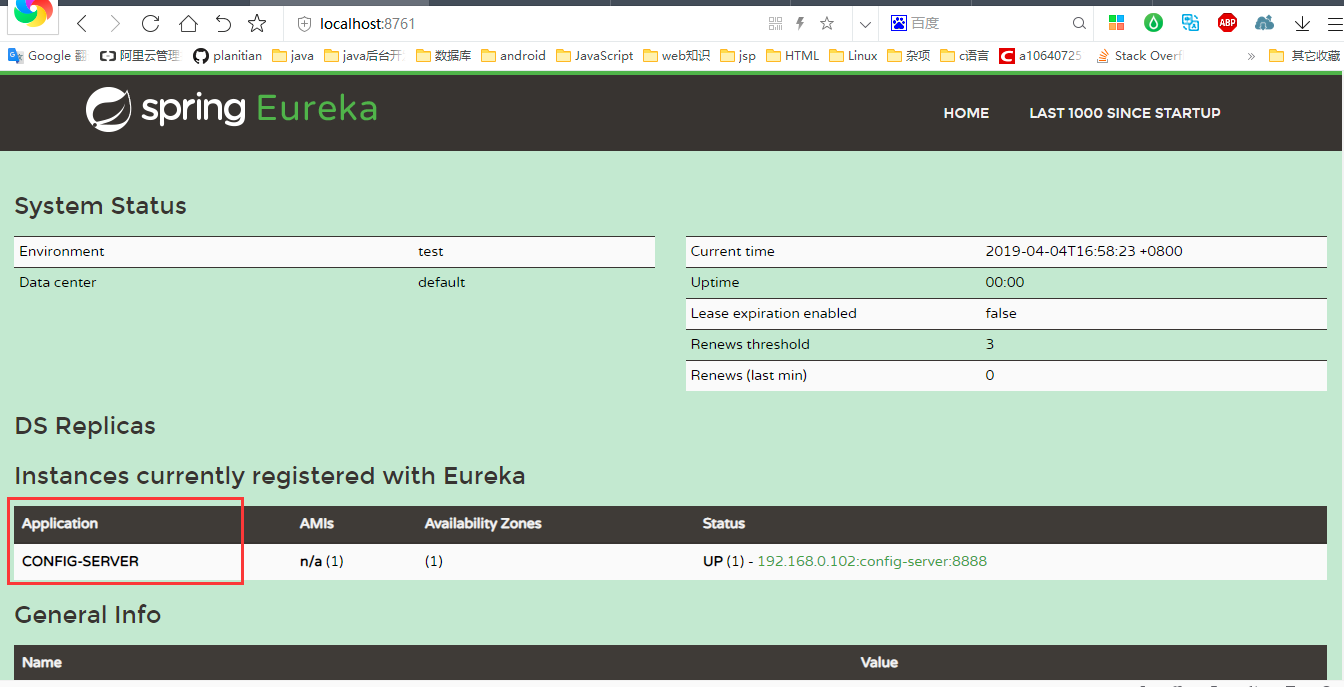Open the android bookmark folder
Screen dimensions: 1344x687
tap(514, 56)
